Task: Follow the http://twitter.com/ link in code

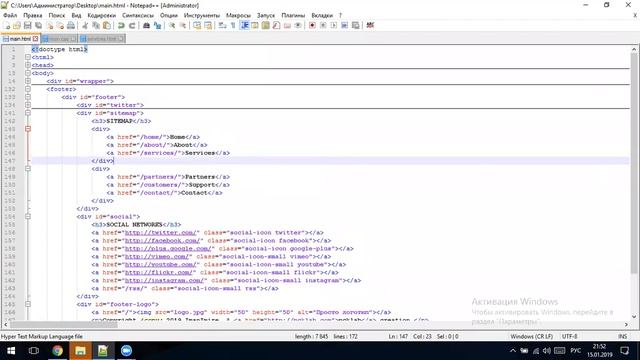Action: pos(161,232)
